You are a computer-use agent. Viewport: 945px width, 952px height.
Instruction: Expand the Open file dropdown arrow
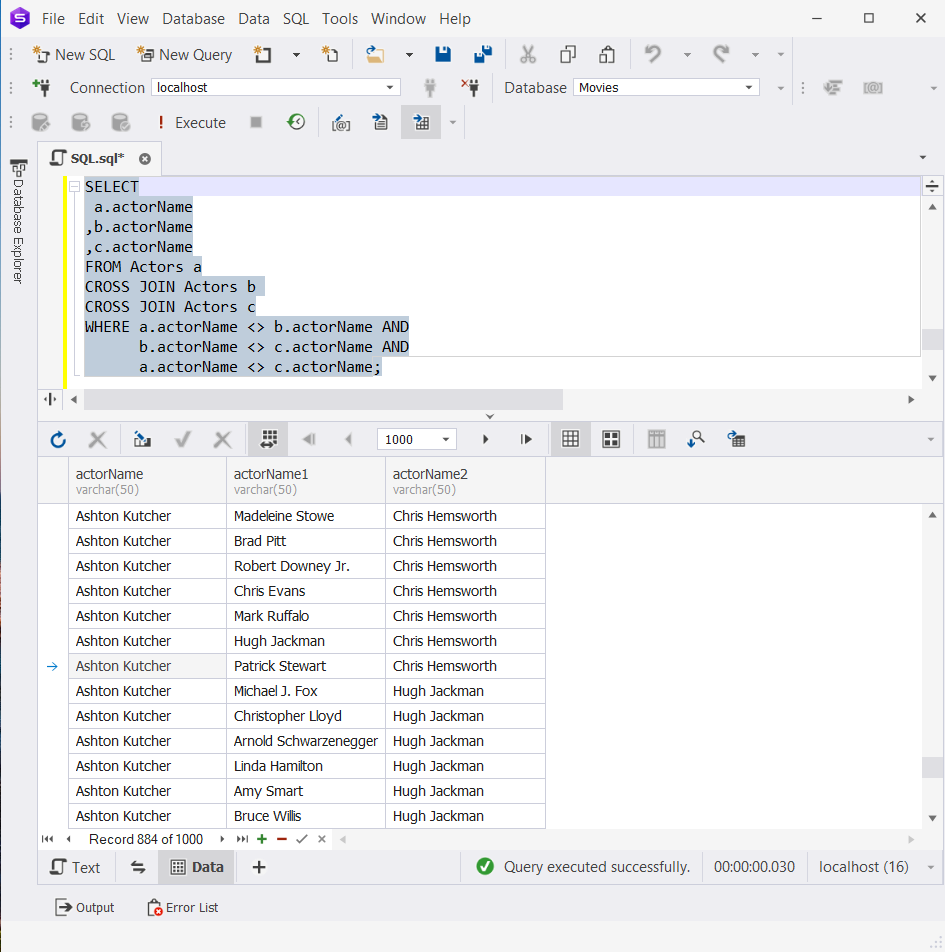coord(409,55)
